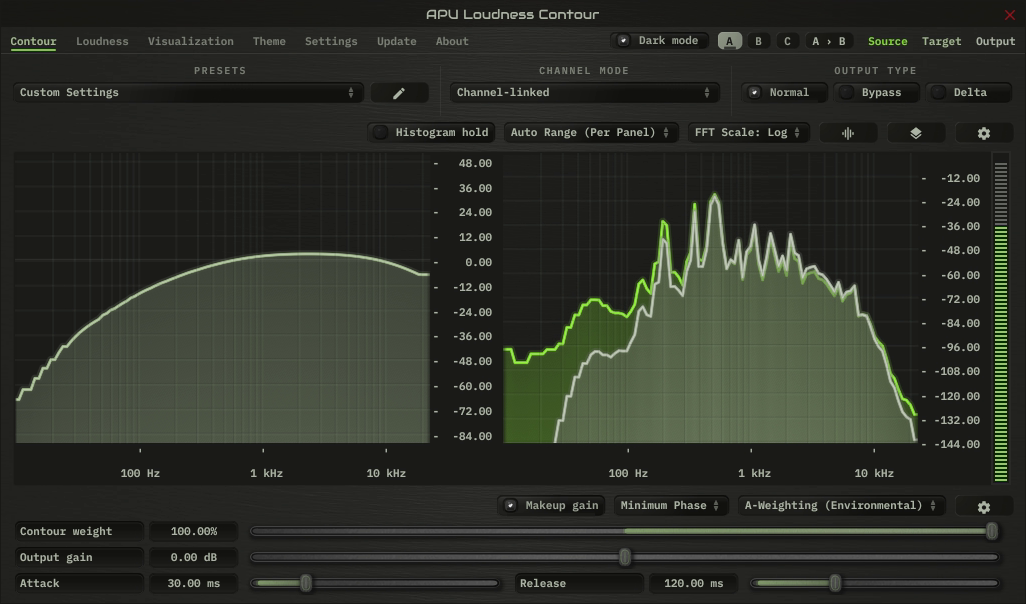Click the Output gain 0.00 dB field
Image resolution: width=1026 pixels, height=604 pixels.
pyautogui.click(x=194, y=558)
